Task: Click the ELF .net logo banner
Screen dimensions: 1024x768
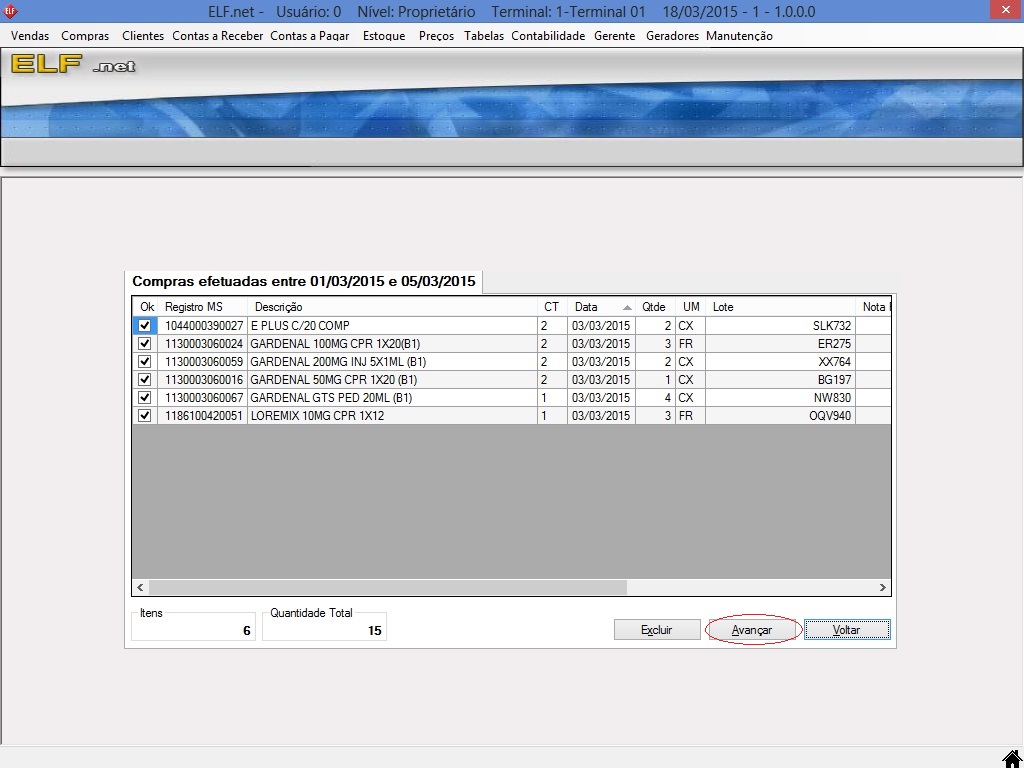Action: 73,64
